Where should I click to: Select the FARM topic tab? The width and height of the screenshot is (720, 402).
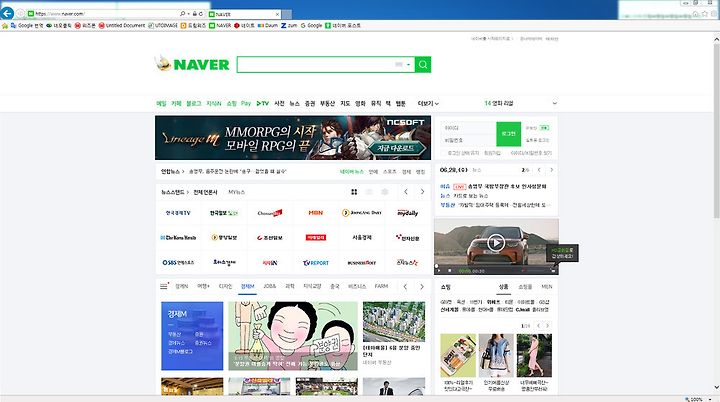click(x=381, y=286)
